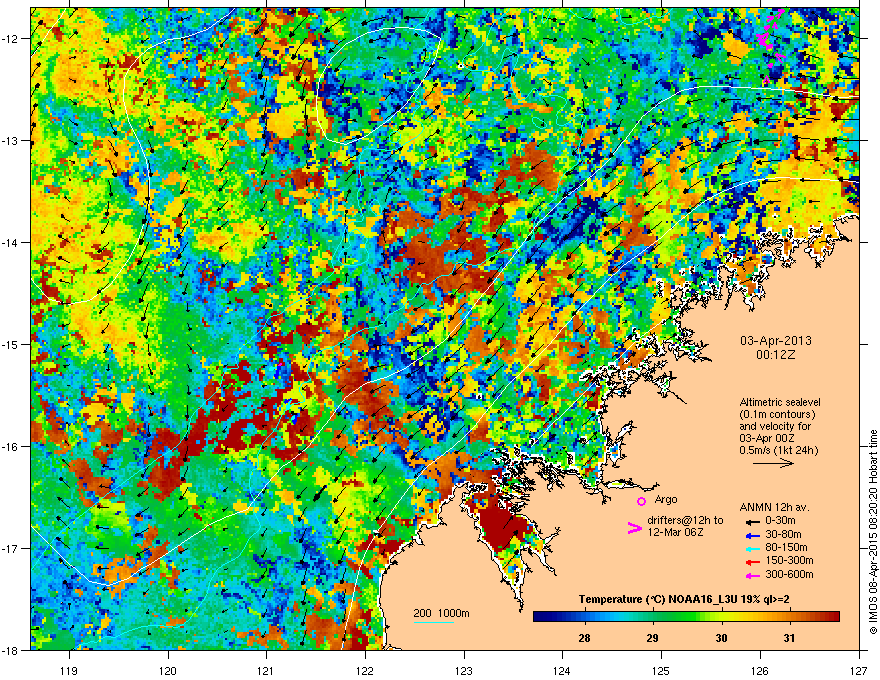Click the blue 30-80m arrow legend symbol

click(753, 535)
